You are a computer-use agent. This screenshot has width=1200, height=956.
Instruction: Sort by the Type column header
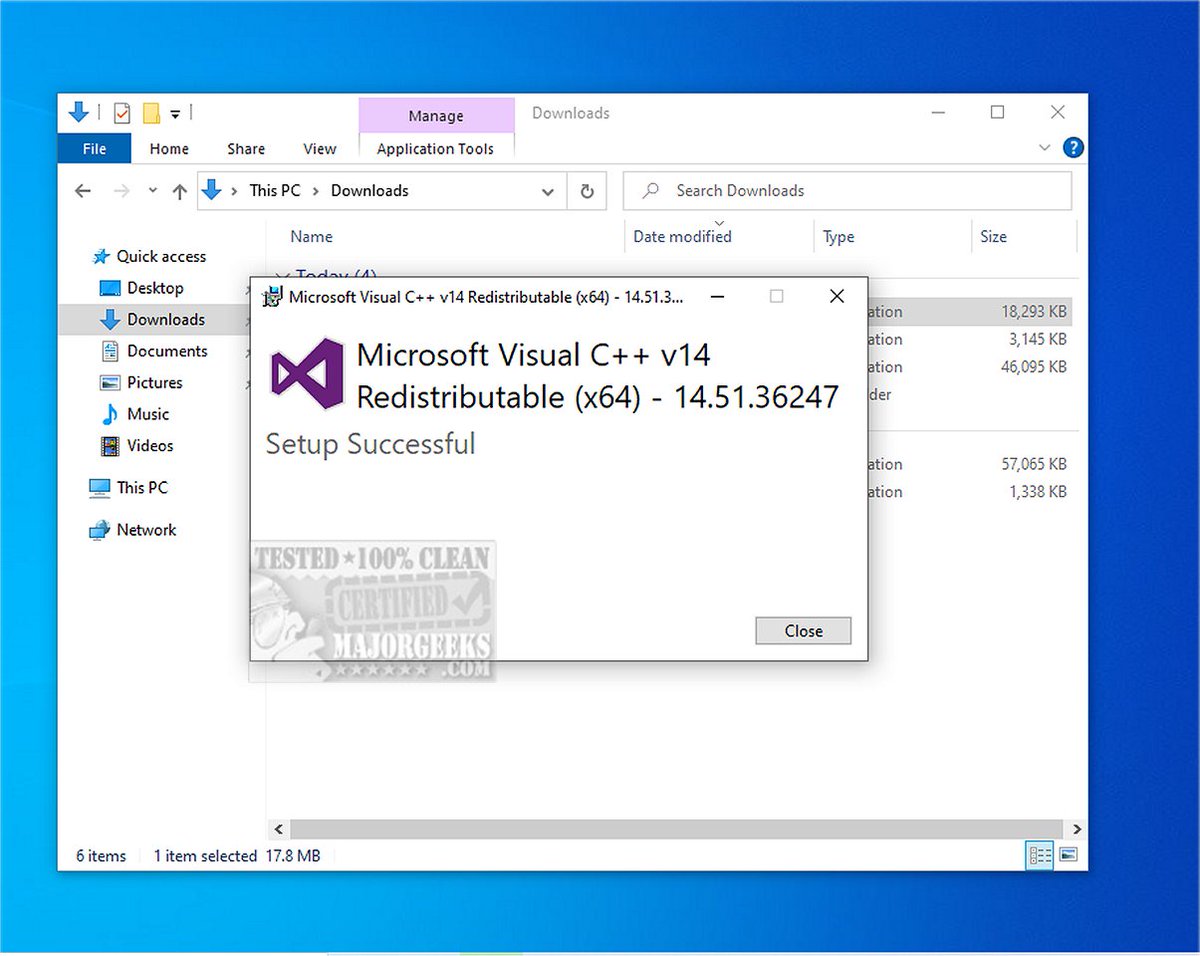point(838,237)
